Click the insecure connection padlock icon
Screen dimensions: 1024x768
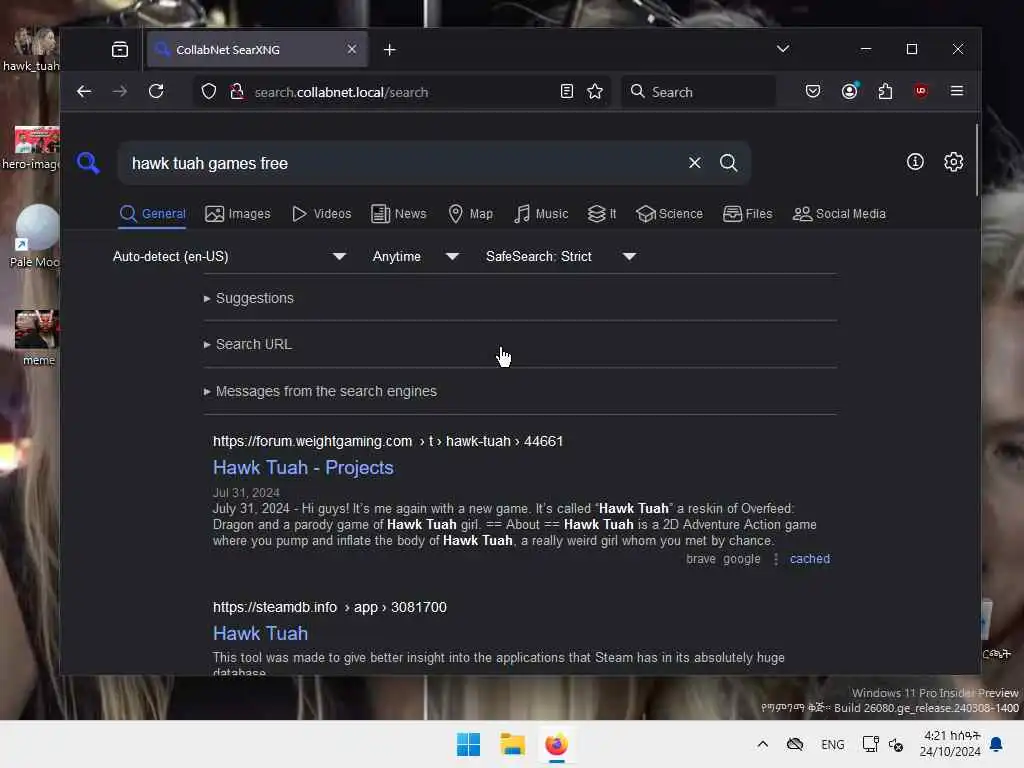click(237, 91)
